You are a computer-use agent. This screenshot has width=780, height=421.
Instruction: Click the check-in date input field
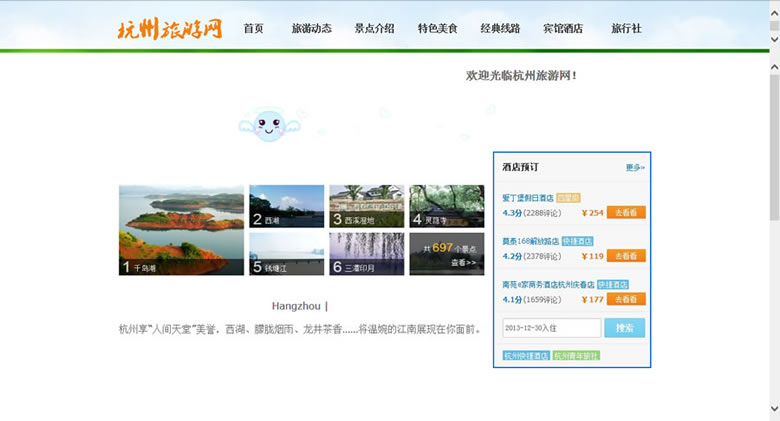click(x=551, y=328)
